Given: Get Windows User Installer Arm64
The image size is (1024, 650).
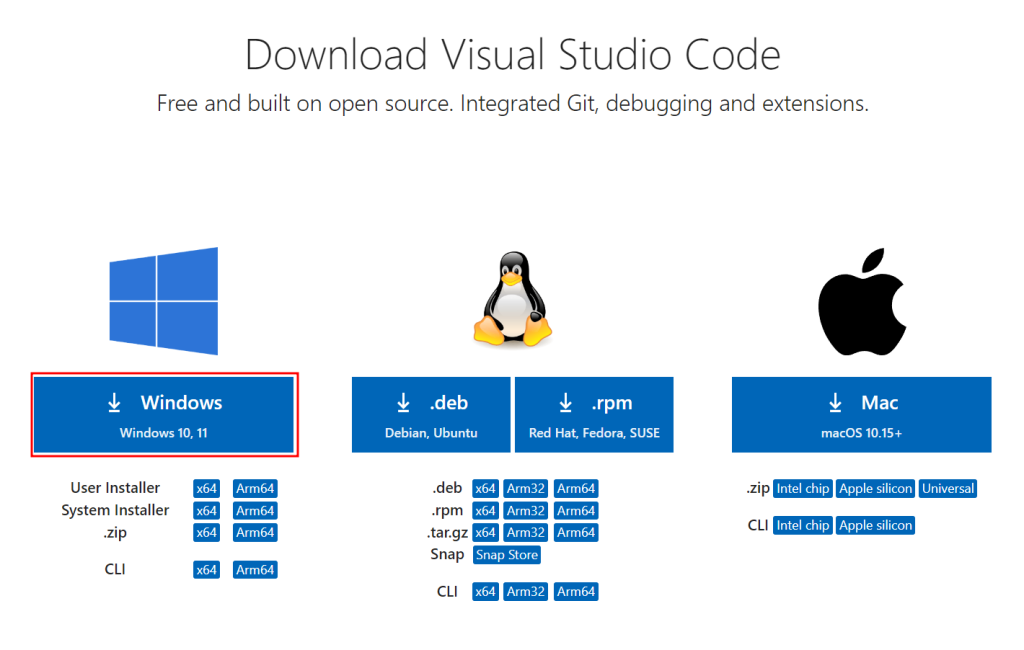Looking at the screenshot, I should click(255, 489).
